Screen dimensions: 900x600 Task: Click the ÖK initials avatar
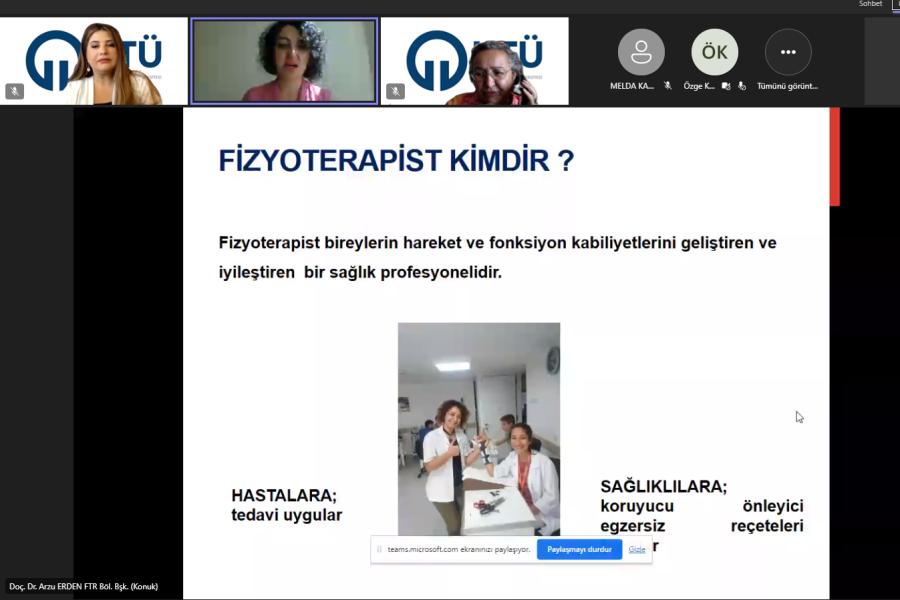pos(714,52)
